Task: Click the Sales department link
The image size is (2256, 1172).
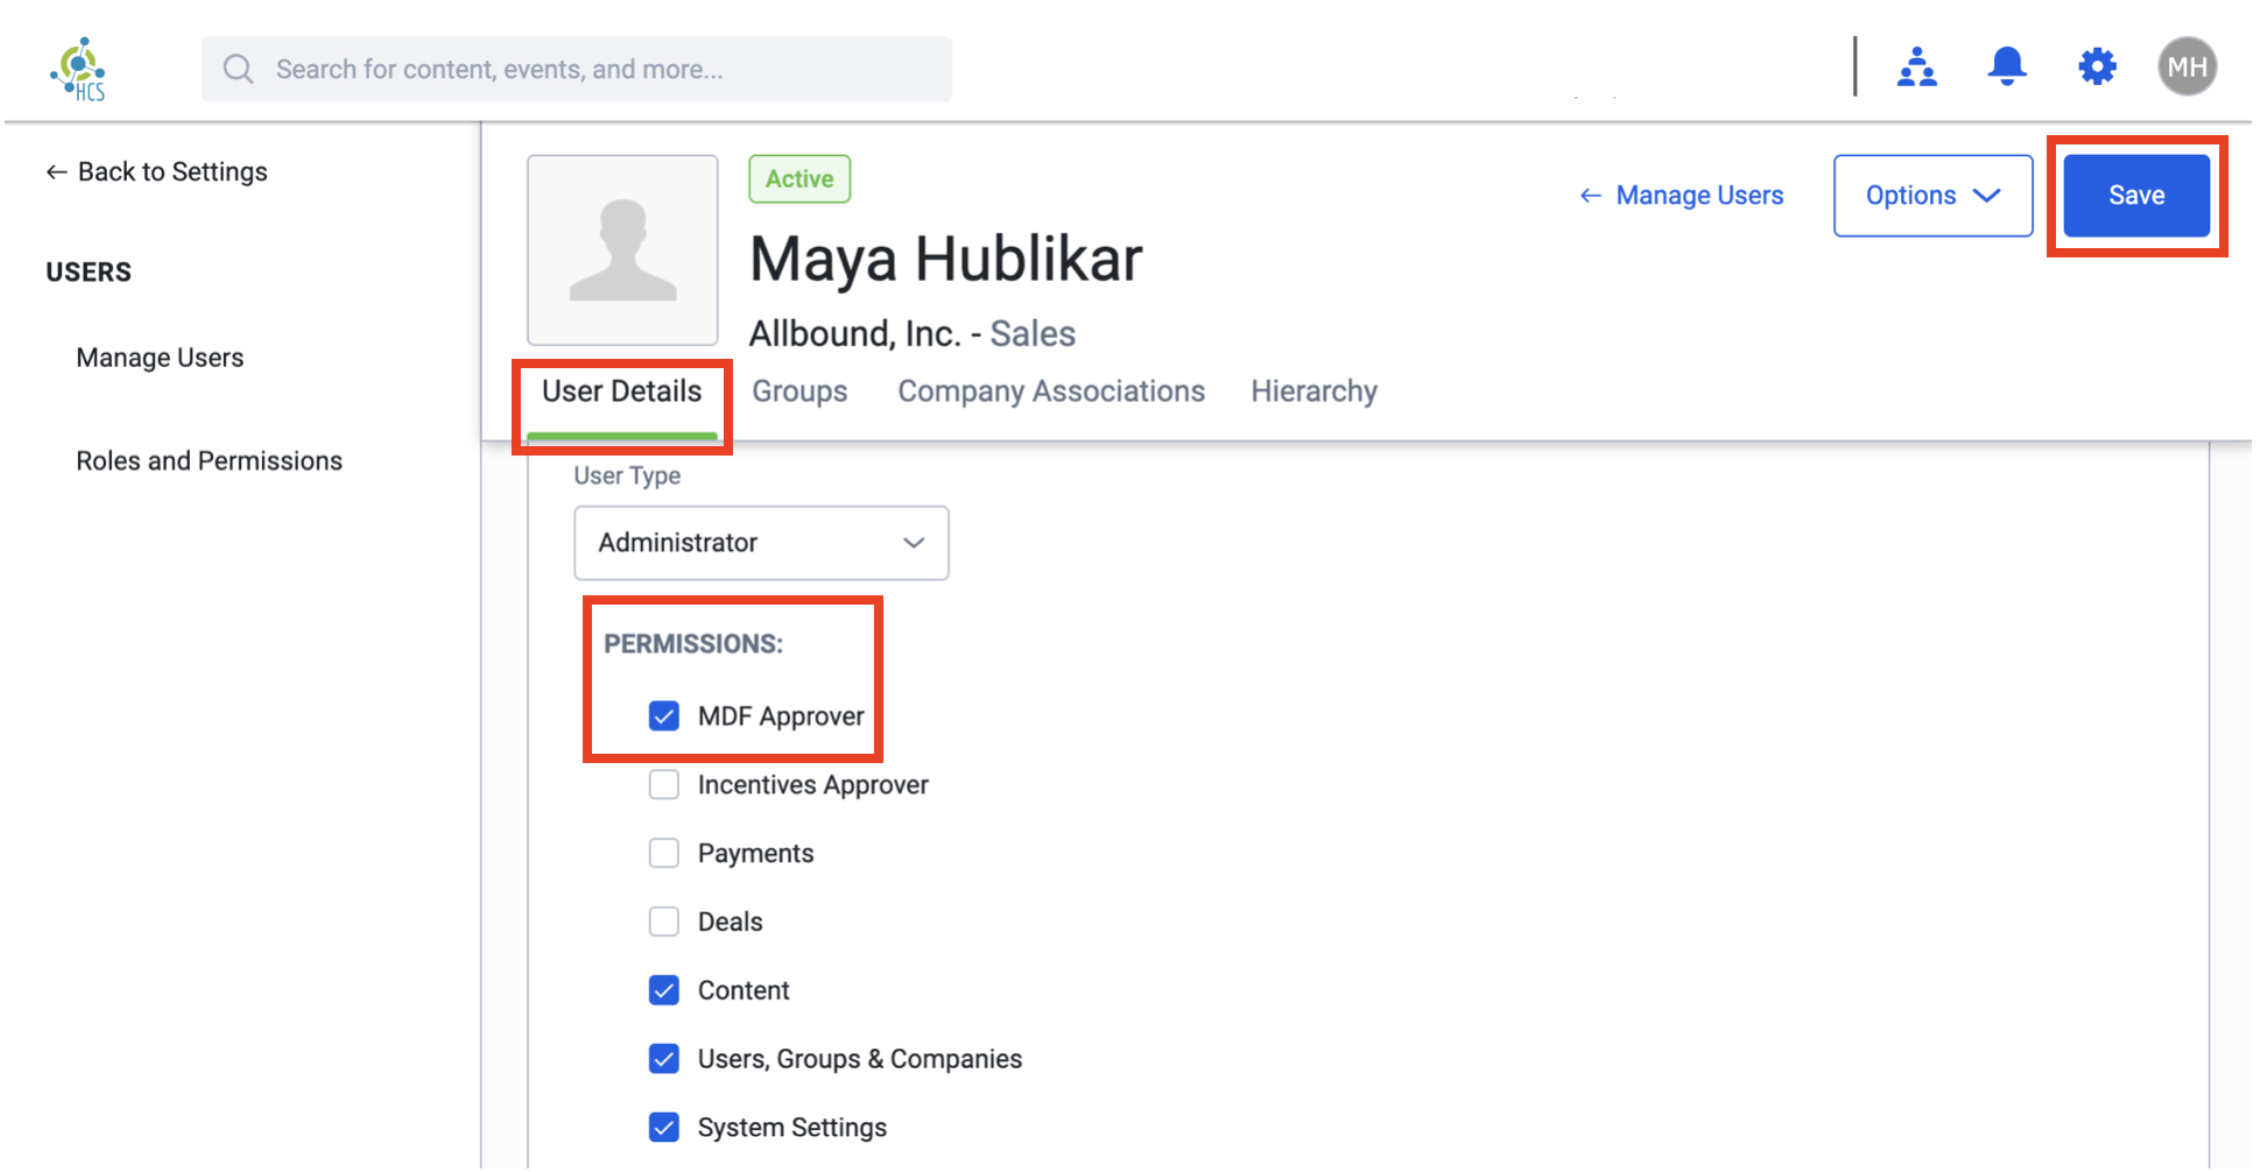Action: (x=1032, y=334)
